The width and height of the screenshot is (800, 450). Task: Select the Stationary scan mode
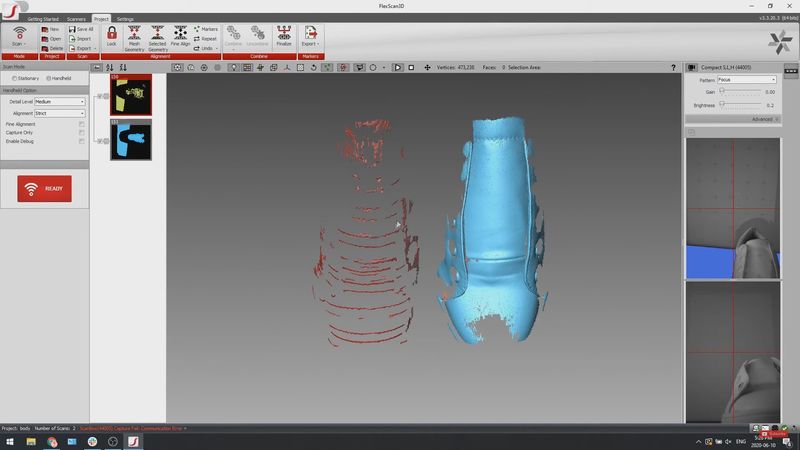click(14, 78)
